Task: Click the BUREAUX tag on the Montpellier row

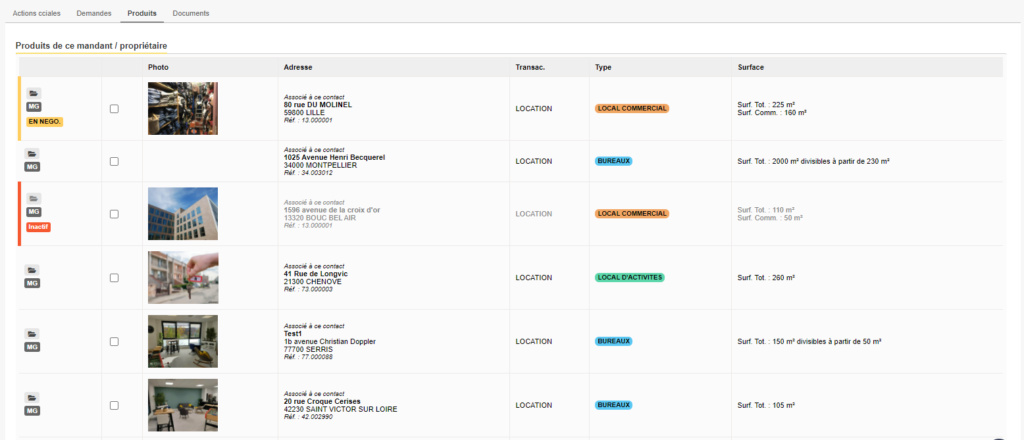Action: pyautogui.click(x=614, y=161)
